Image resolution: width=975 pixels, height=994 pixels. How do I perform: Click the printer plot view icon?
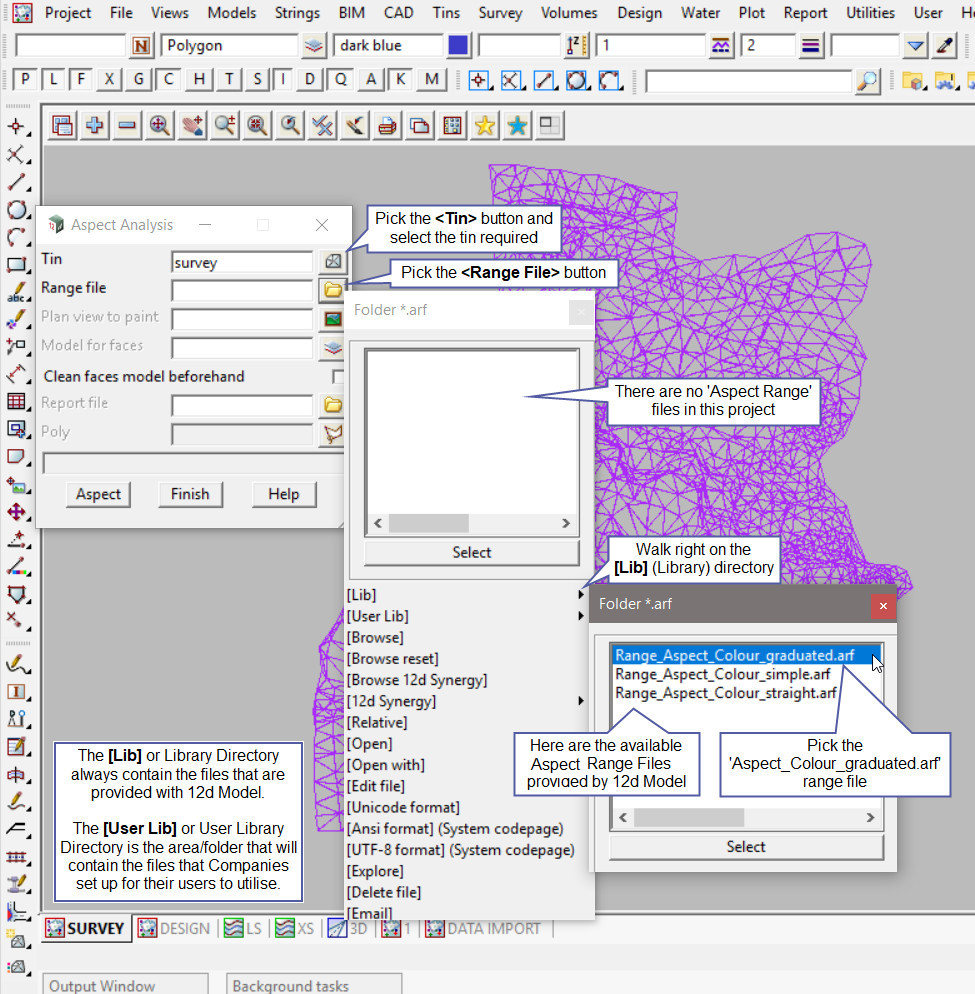387,126
